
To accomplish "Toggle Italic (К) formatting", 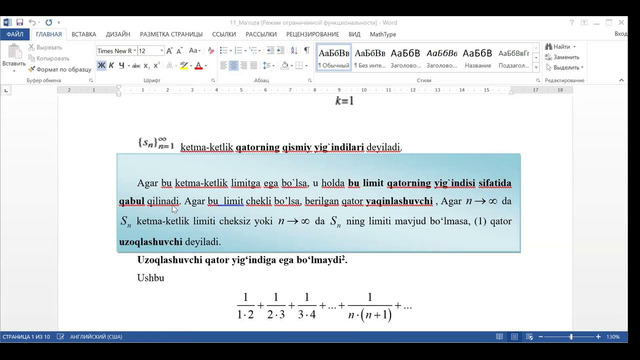I will tap(111, 65).
